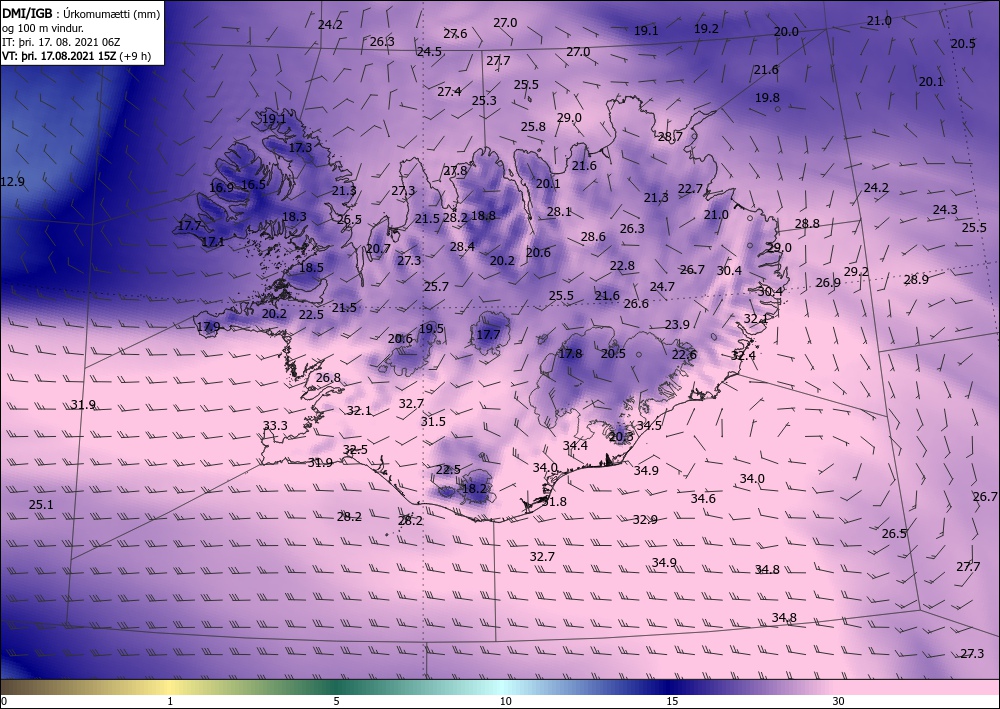Viewport: 1000px width, 709px height.
Task: Click the 25.7 value on the map
Action: coord(436,287)
